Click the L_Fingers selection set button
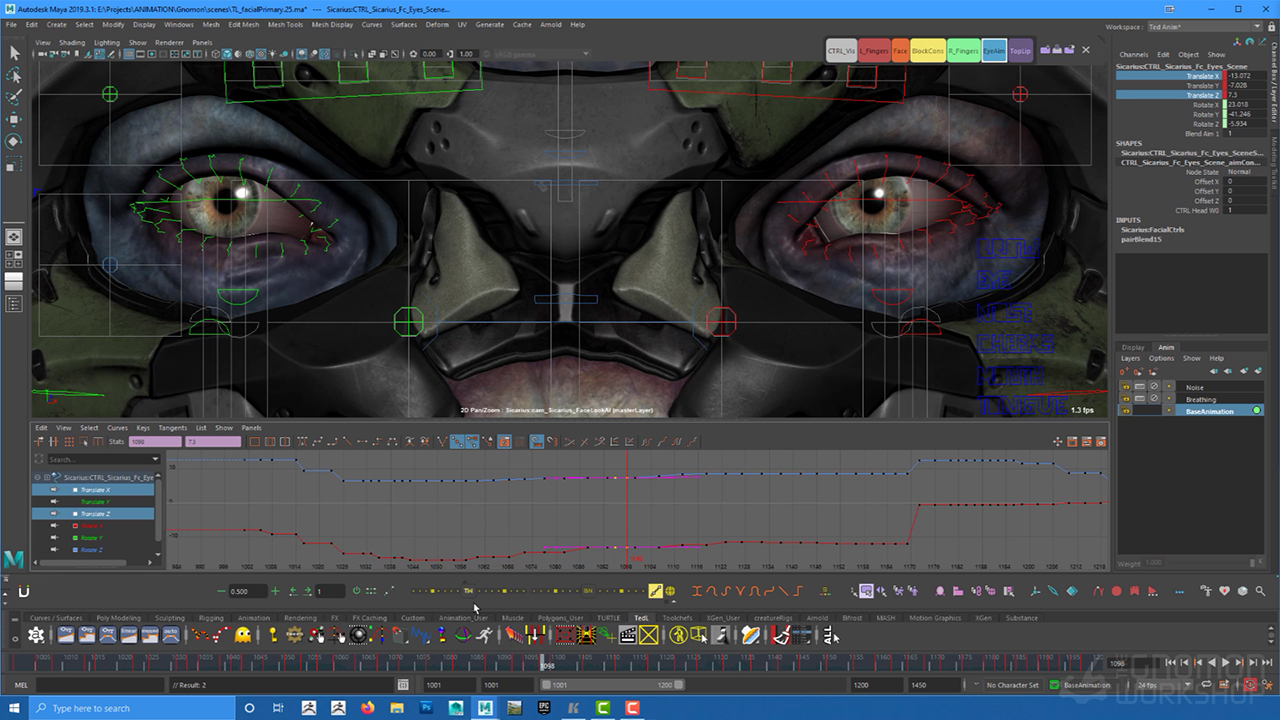Screen dimensions: 1280x720 [874, 51]
